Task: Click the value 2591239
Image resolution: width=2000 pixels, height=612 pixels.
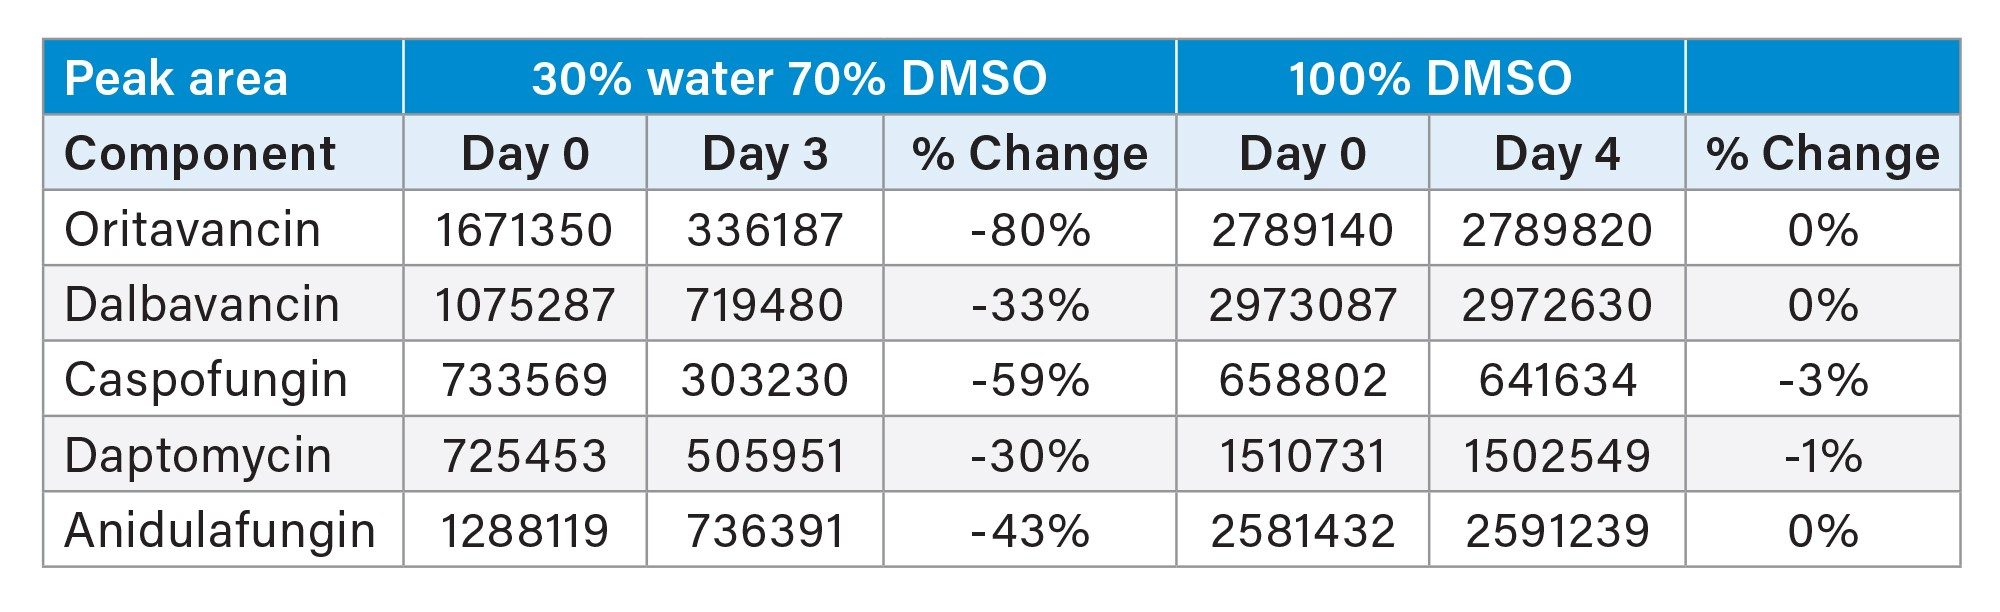Action: [x=1557, y=531]
